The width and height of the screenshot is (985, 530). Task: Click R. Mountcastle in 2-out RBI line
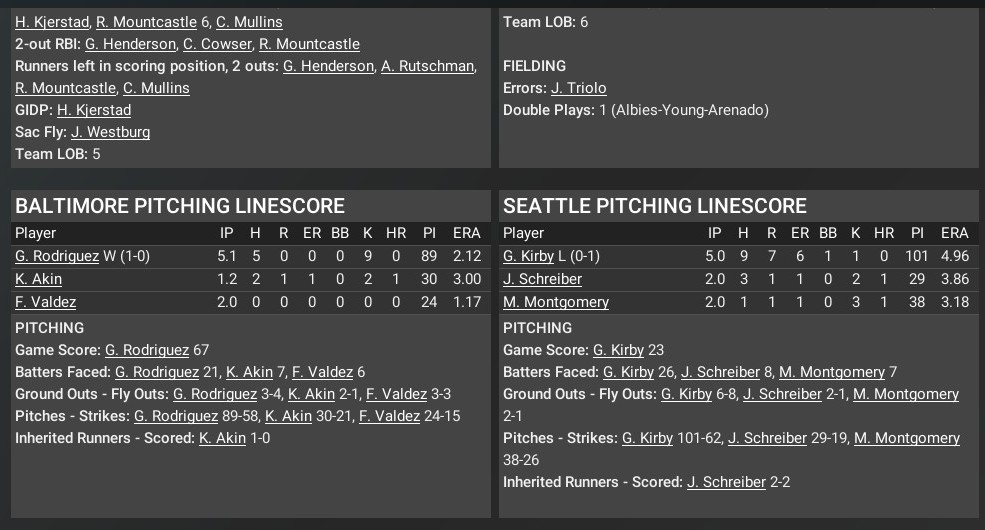tap(309, 44)
